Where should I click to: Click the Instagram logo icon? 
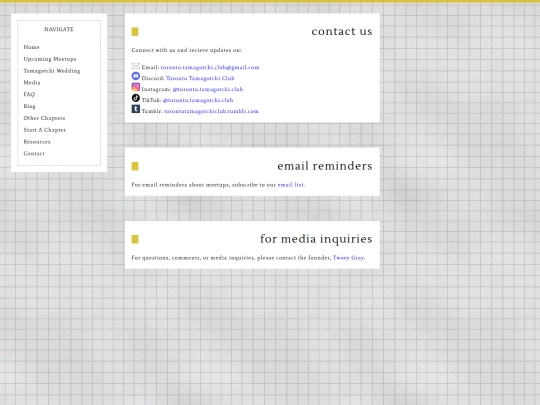[x=136, y=87]
